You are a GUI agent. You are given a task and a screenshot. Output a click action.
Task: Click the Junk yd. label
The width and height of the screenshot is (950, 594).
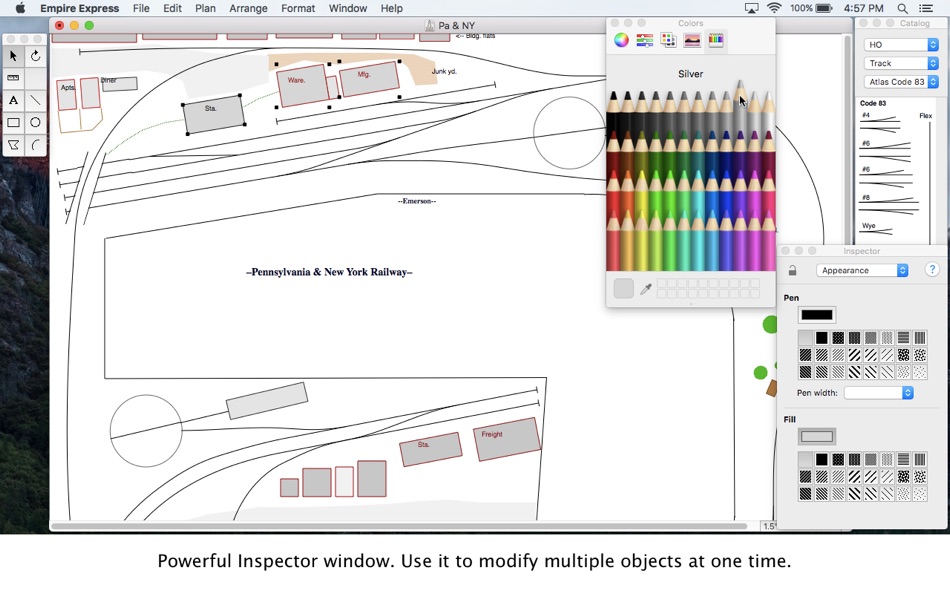(444, 72)
